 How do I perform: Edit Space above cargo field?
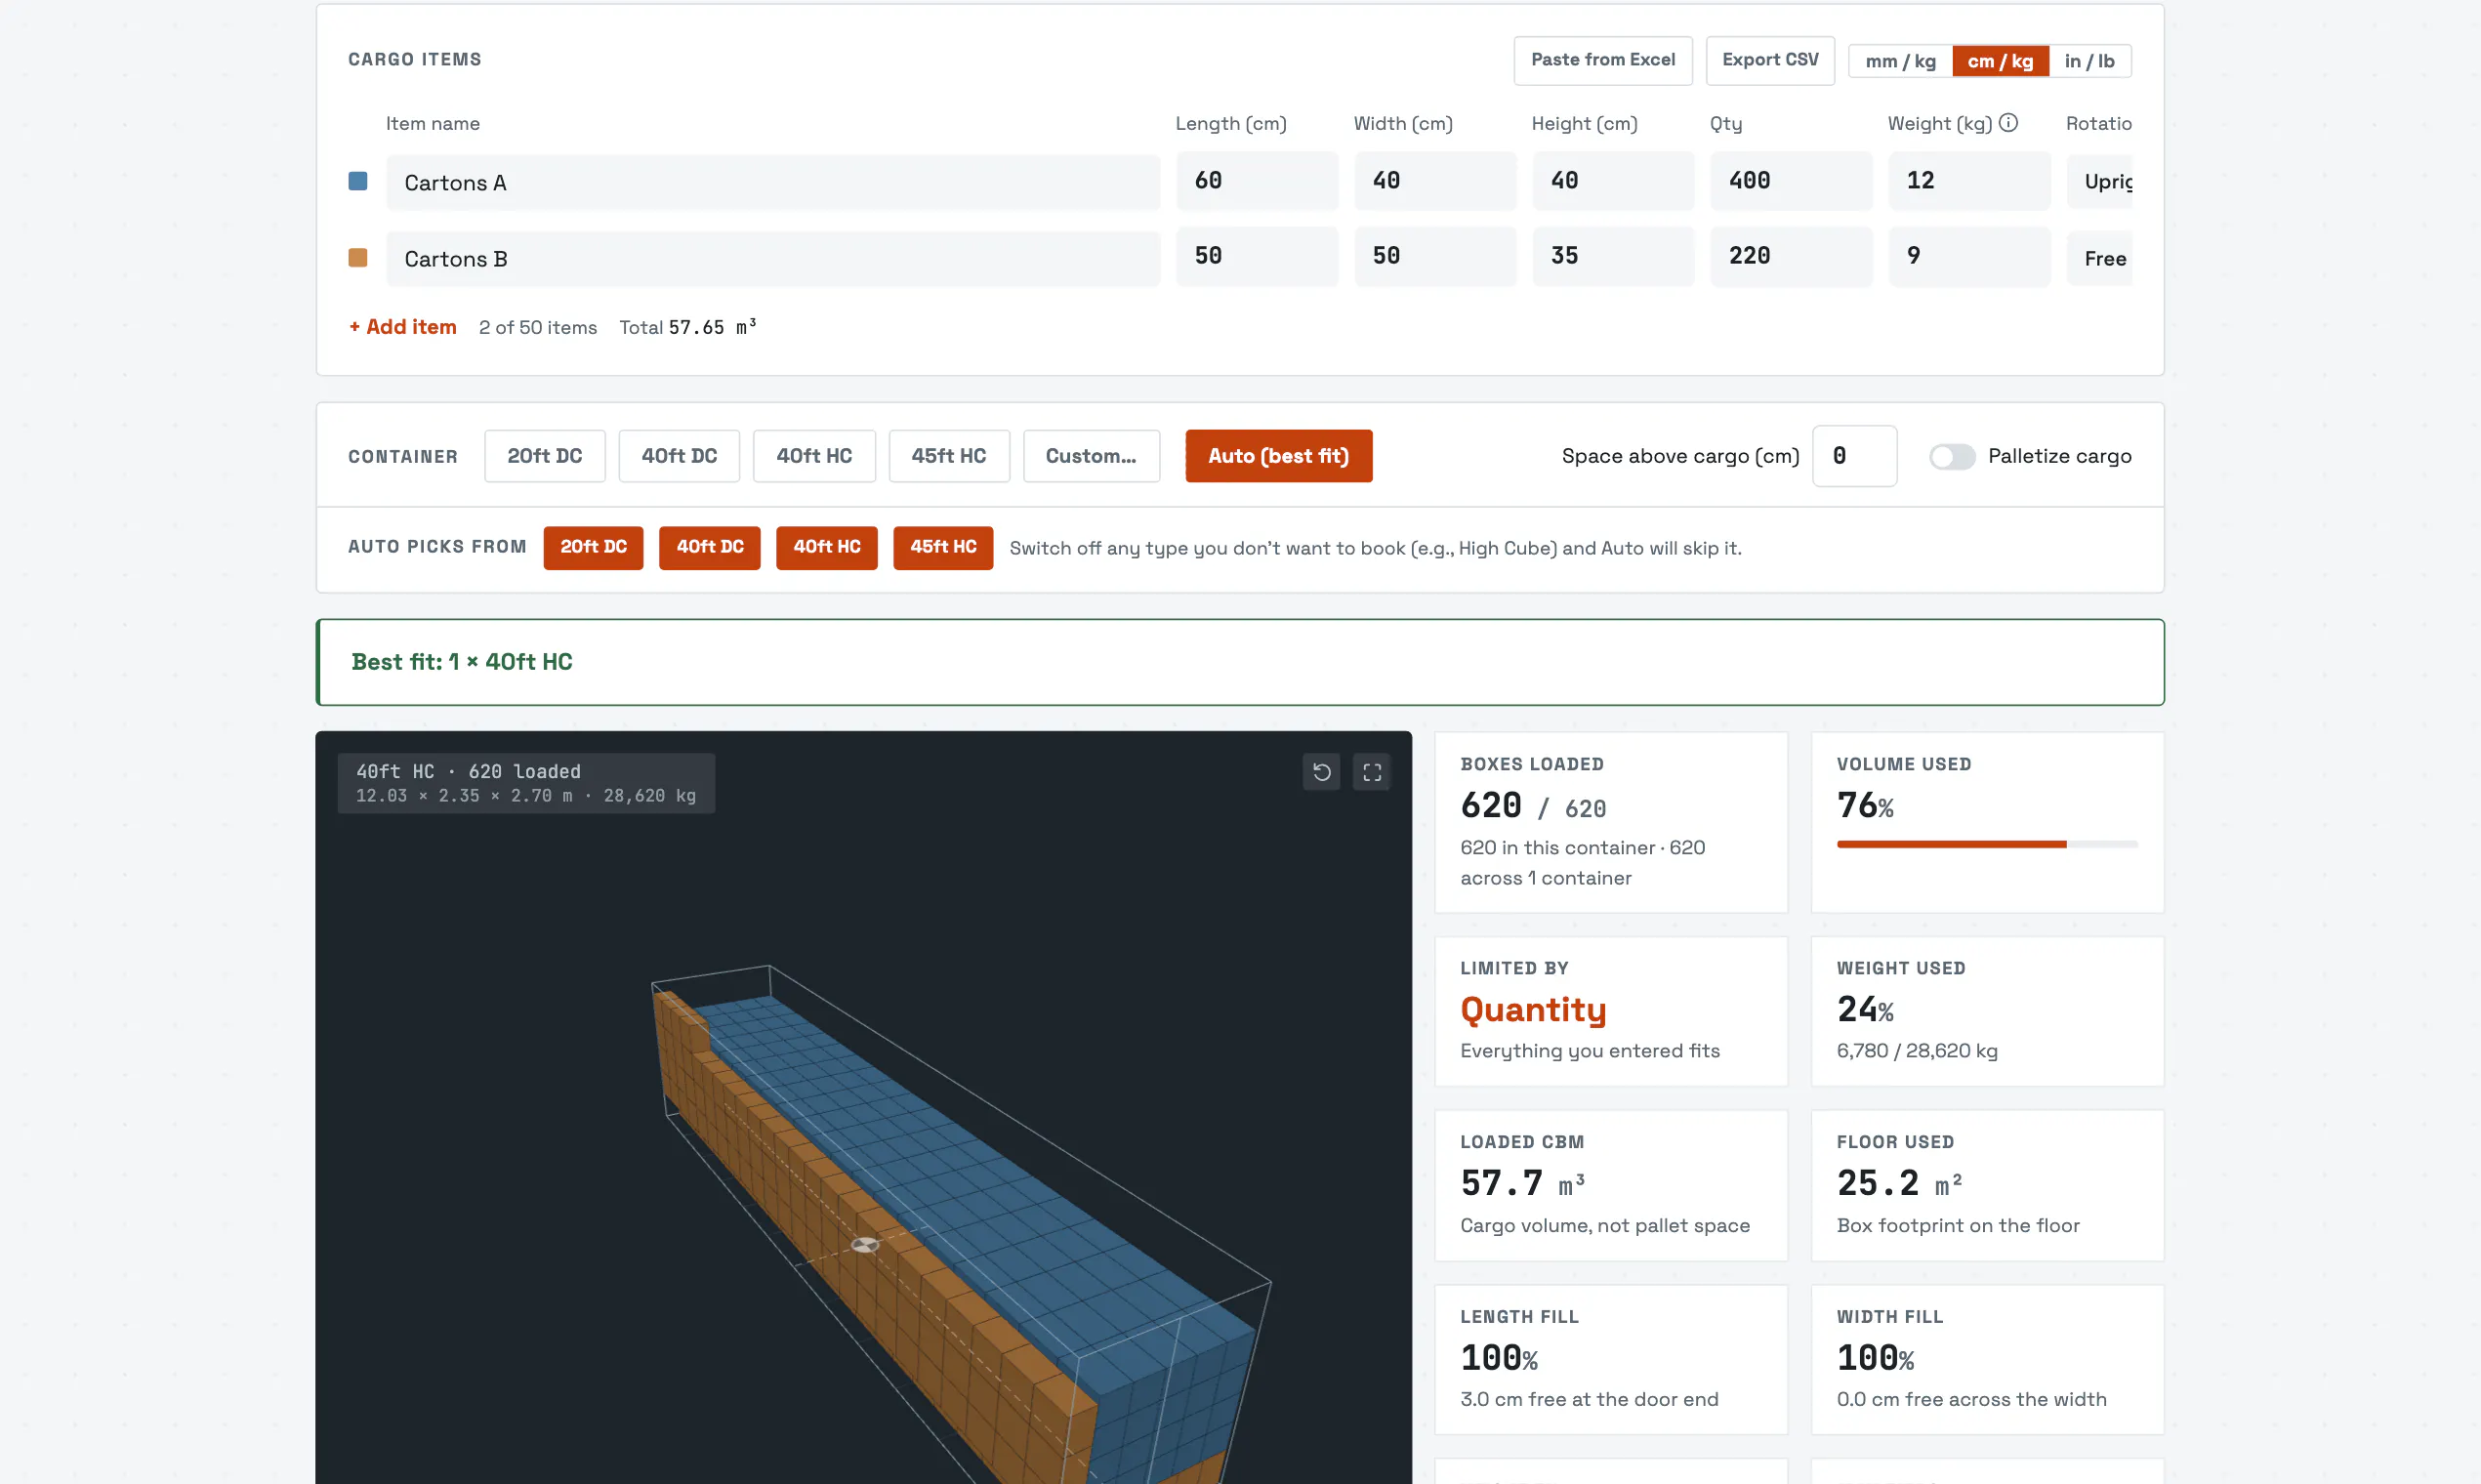[x=1855, y=456]
